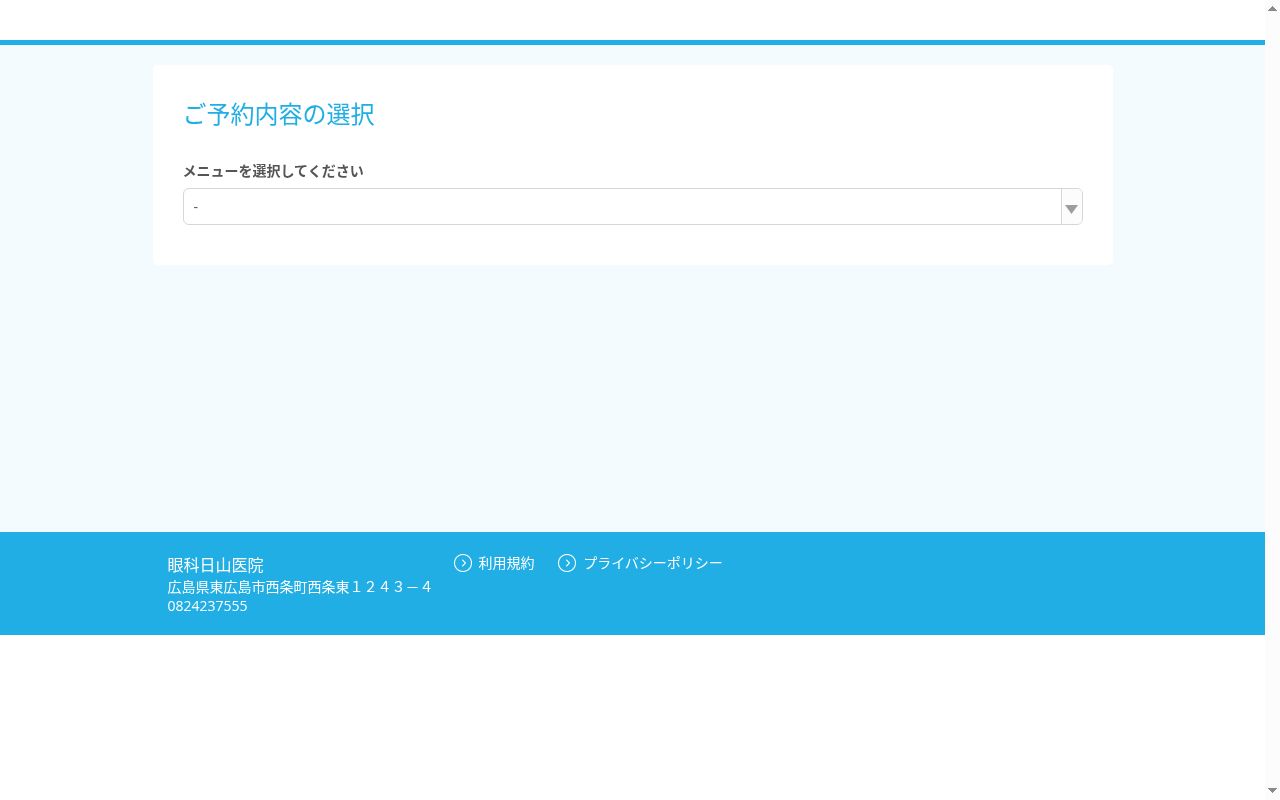This screenshot has height=800, width=1280.
Task: Open the 利用規約 link
Action: tap(506, 563)
